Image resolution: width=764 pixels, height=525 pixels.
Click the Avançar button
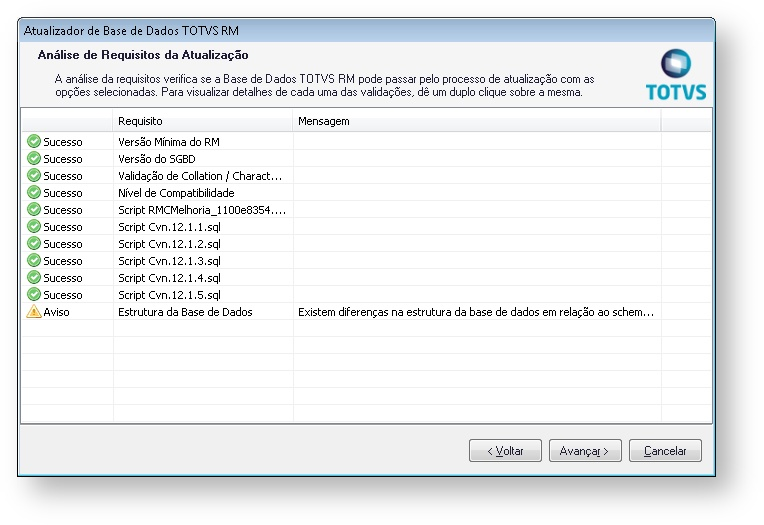[x=585, y=450]
